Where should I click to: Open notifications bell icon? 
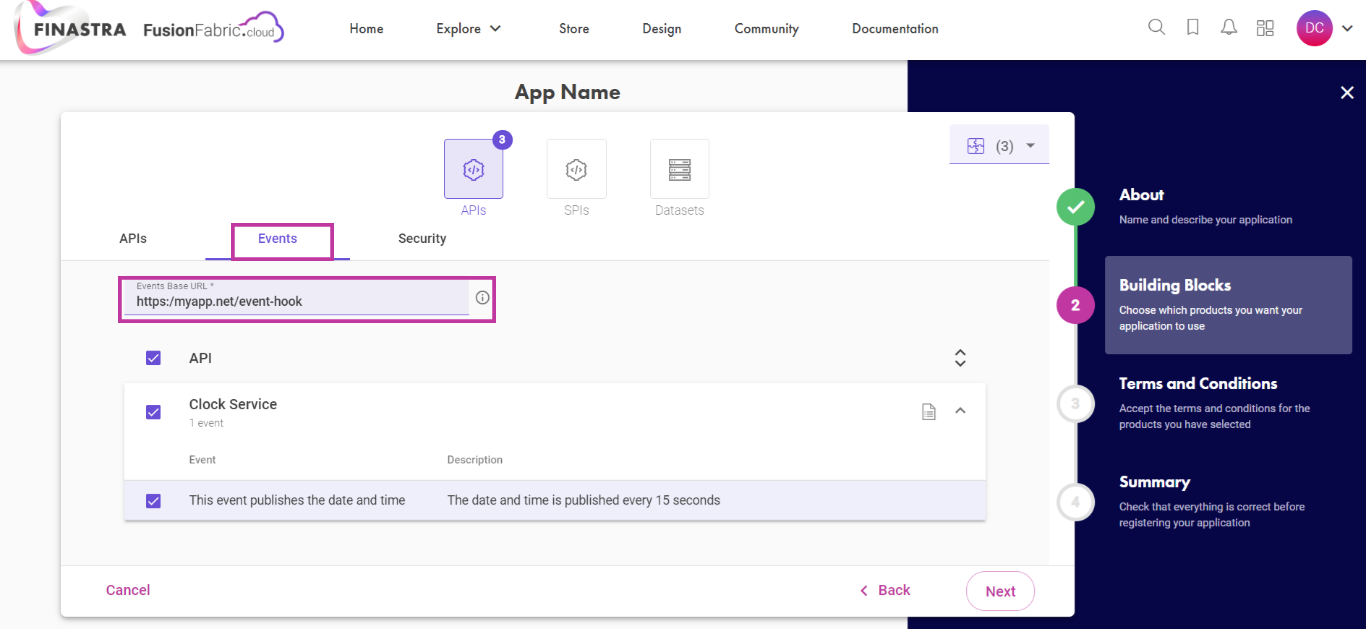pos(1229,28)
